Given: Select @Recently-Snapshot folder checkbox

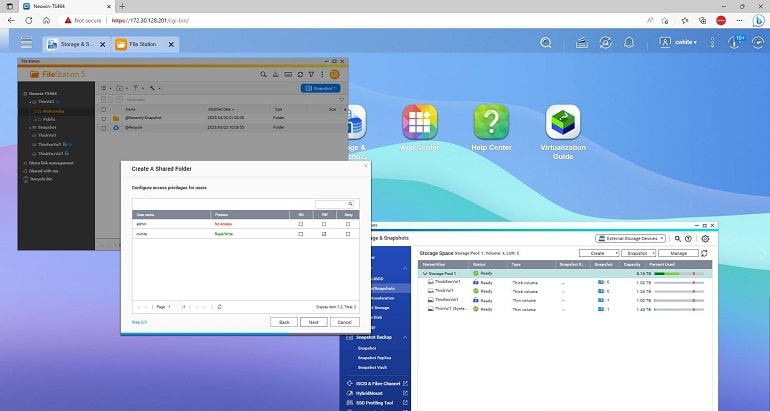Looking at the screenshot, I should click(x=104, y=118).
